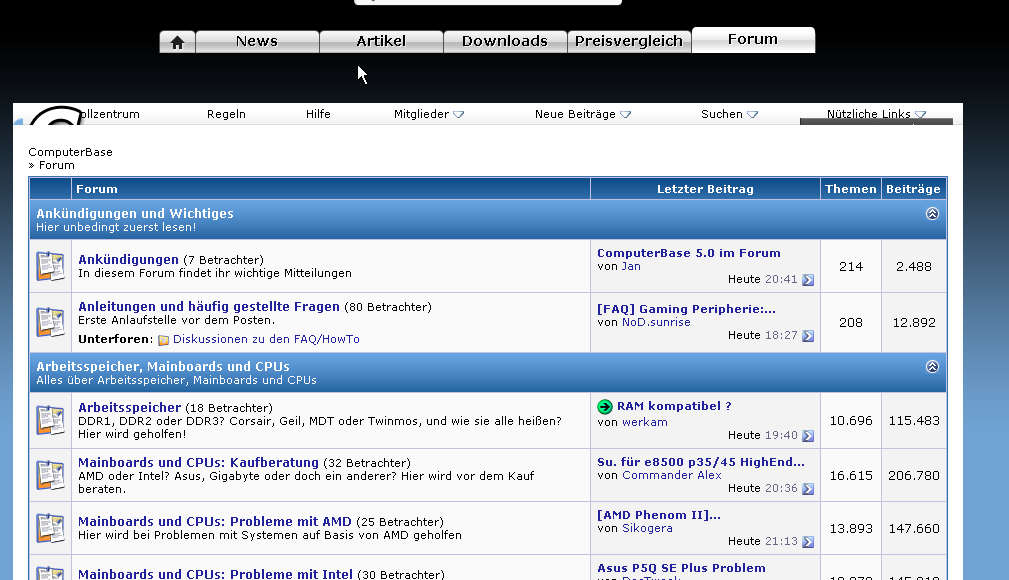View user profile of Sikogera

(647, 528)
